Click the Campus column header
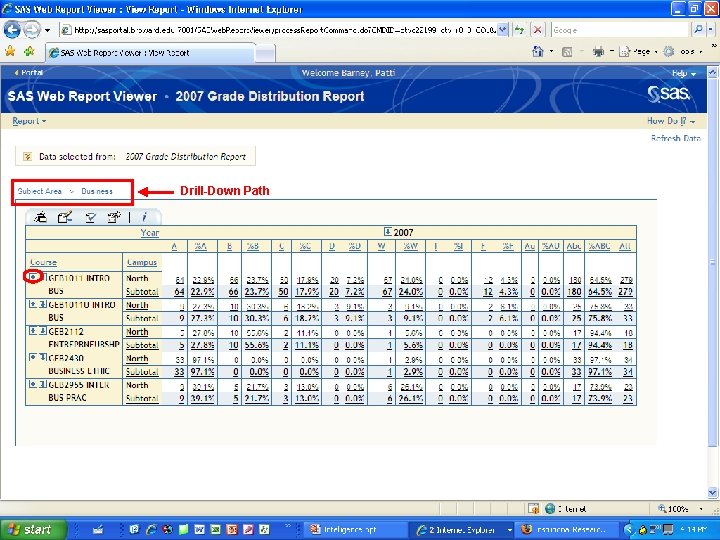 click(x=142, y=262)
